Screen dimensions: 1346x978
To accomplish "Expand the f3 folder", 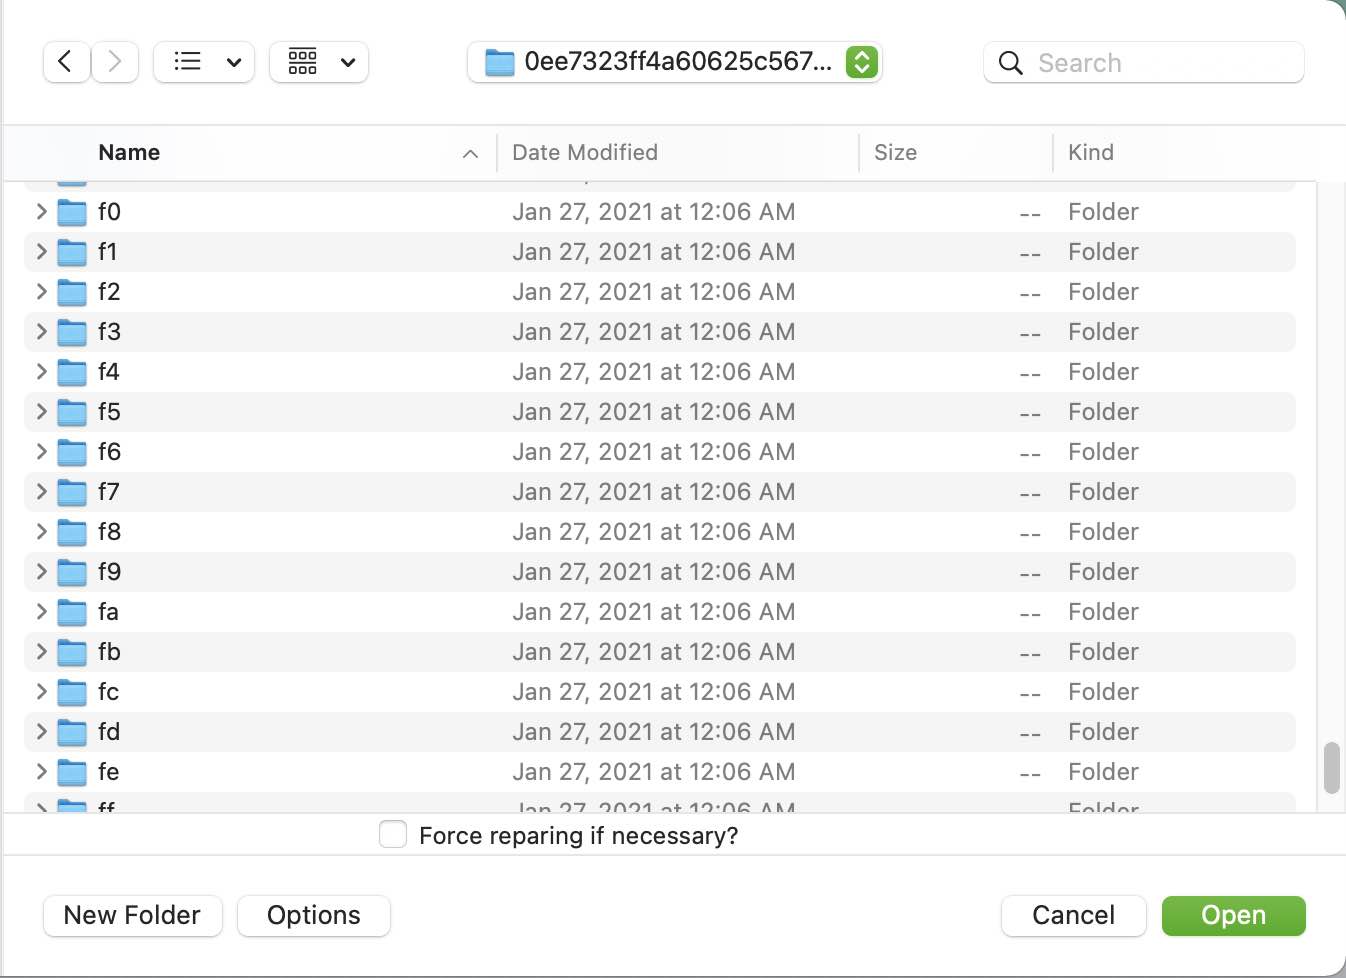I will click(41, 331).
